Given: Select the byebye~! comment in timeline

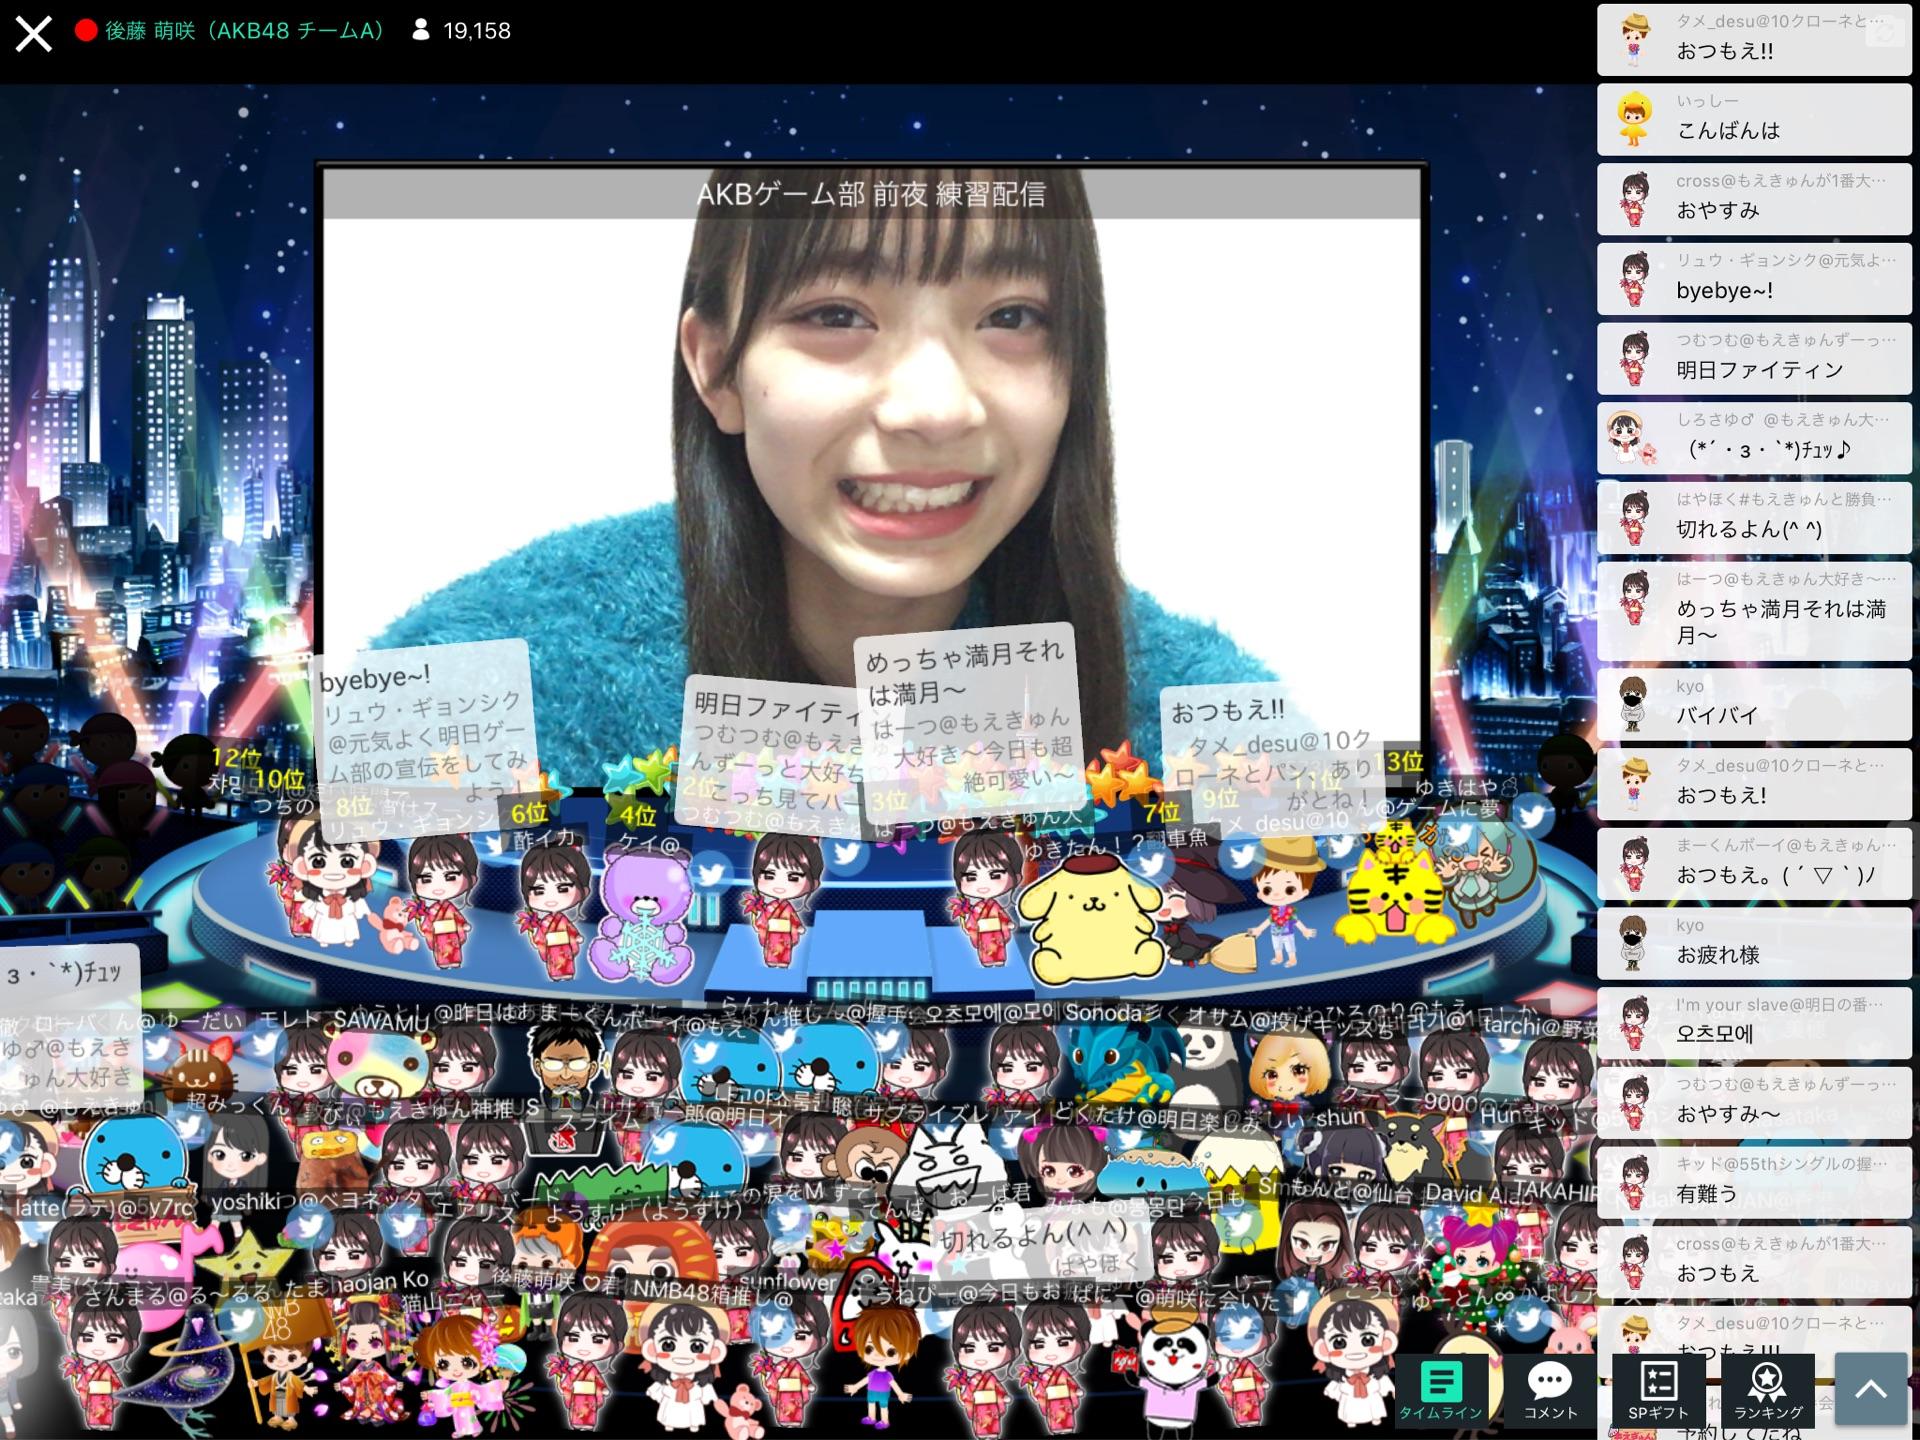Looking at the screenshot, I should [1754, 279].
